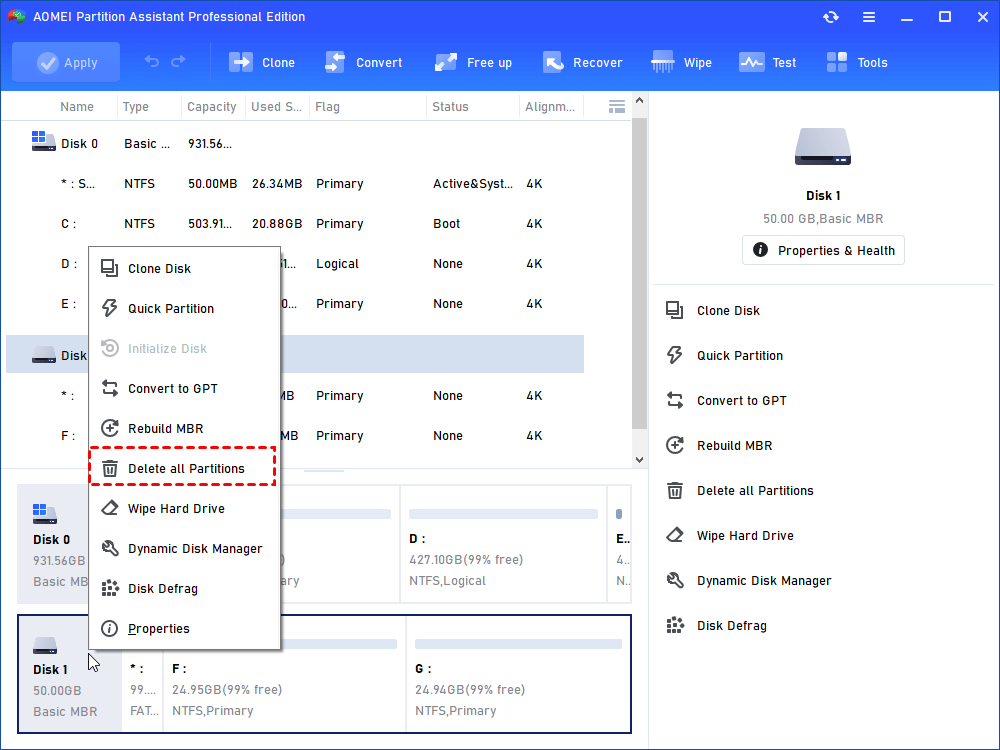Viewport: 1000px width, 750px height.
Task: Select the F: 24.95GB block in disk map
Action: (x=284, y=674)
